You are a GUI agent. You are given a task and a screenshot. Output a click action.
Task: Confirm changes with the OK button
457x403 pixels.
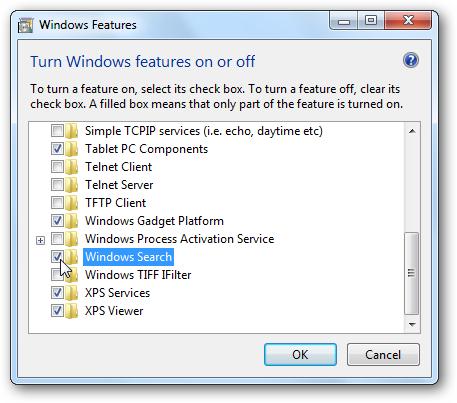click(300, 355)
